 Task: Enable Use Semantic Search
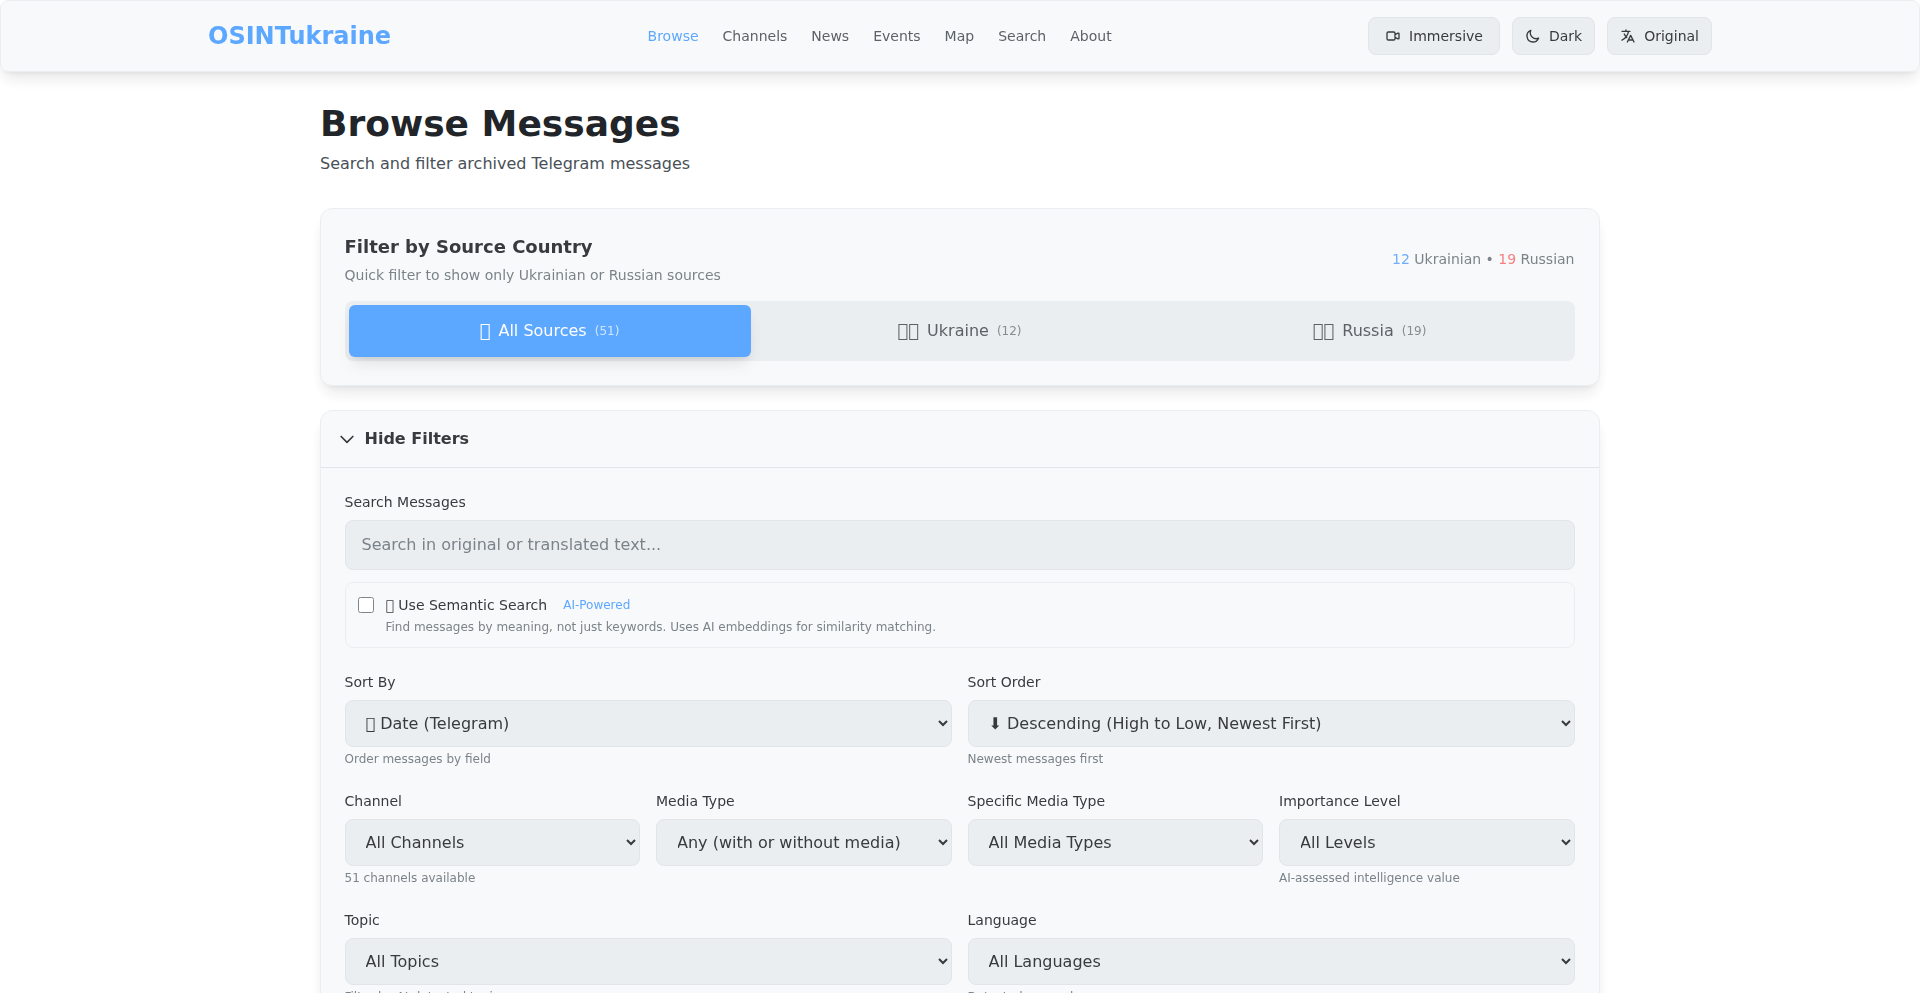(x=366, y=605)
